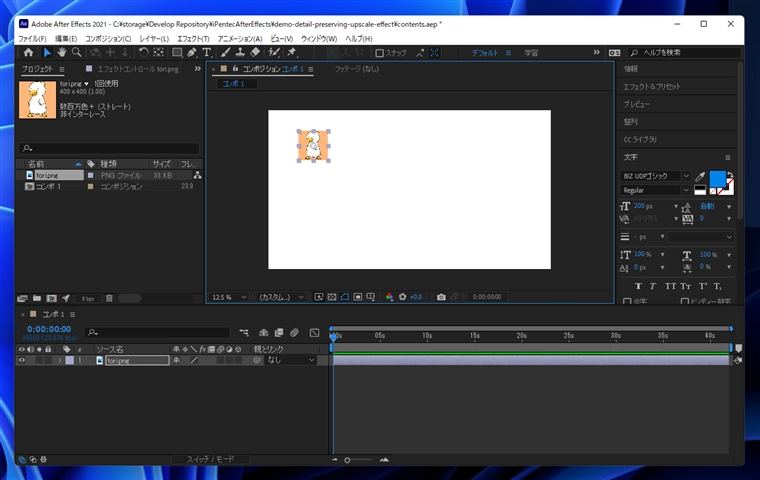Select the Zoom magnifier tool
The height and width of the screenshot is (480, 760).
tap(76, 52)
